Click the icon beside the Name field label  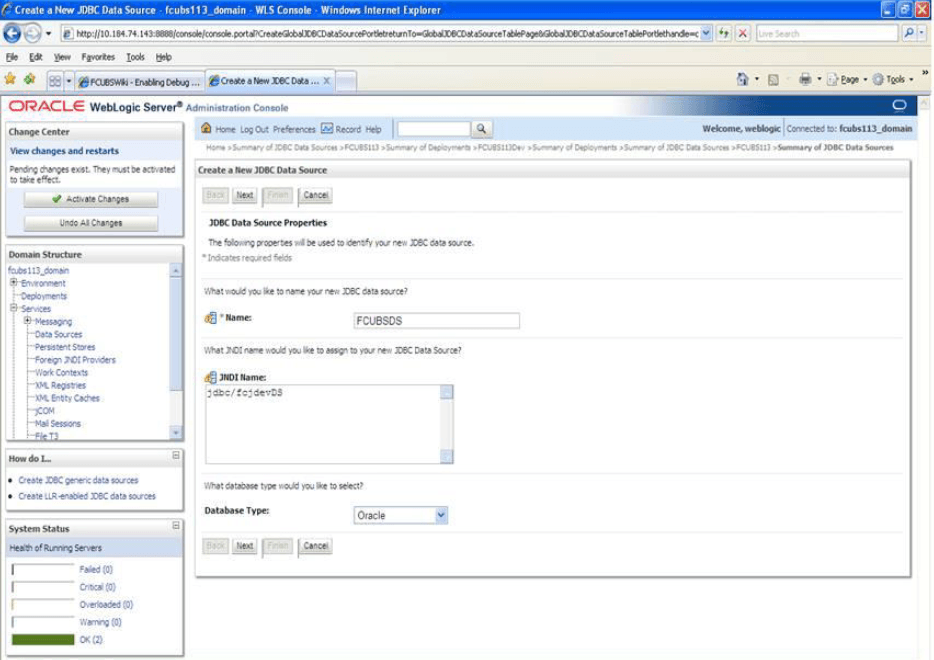[x=210, y=318]
